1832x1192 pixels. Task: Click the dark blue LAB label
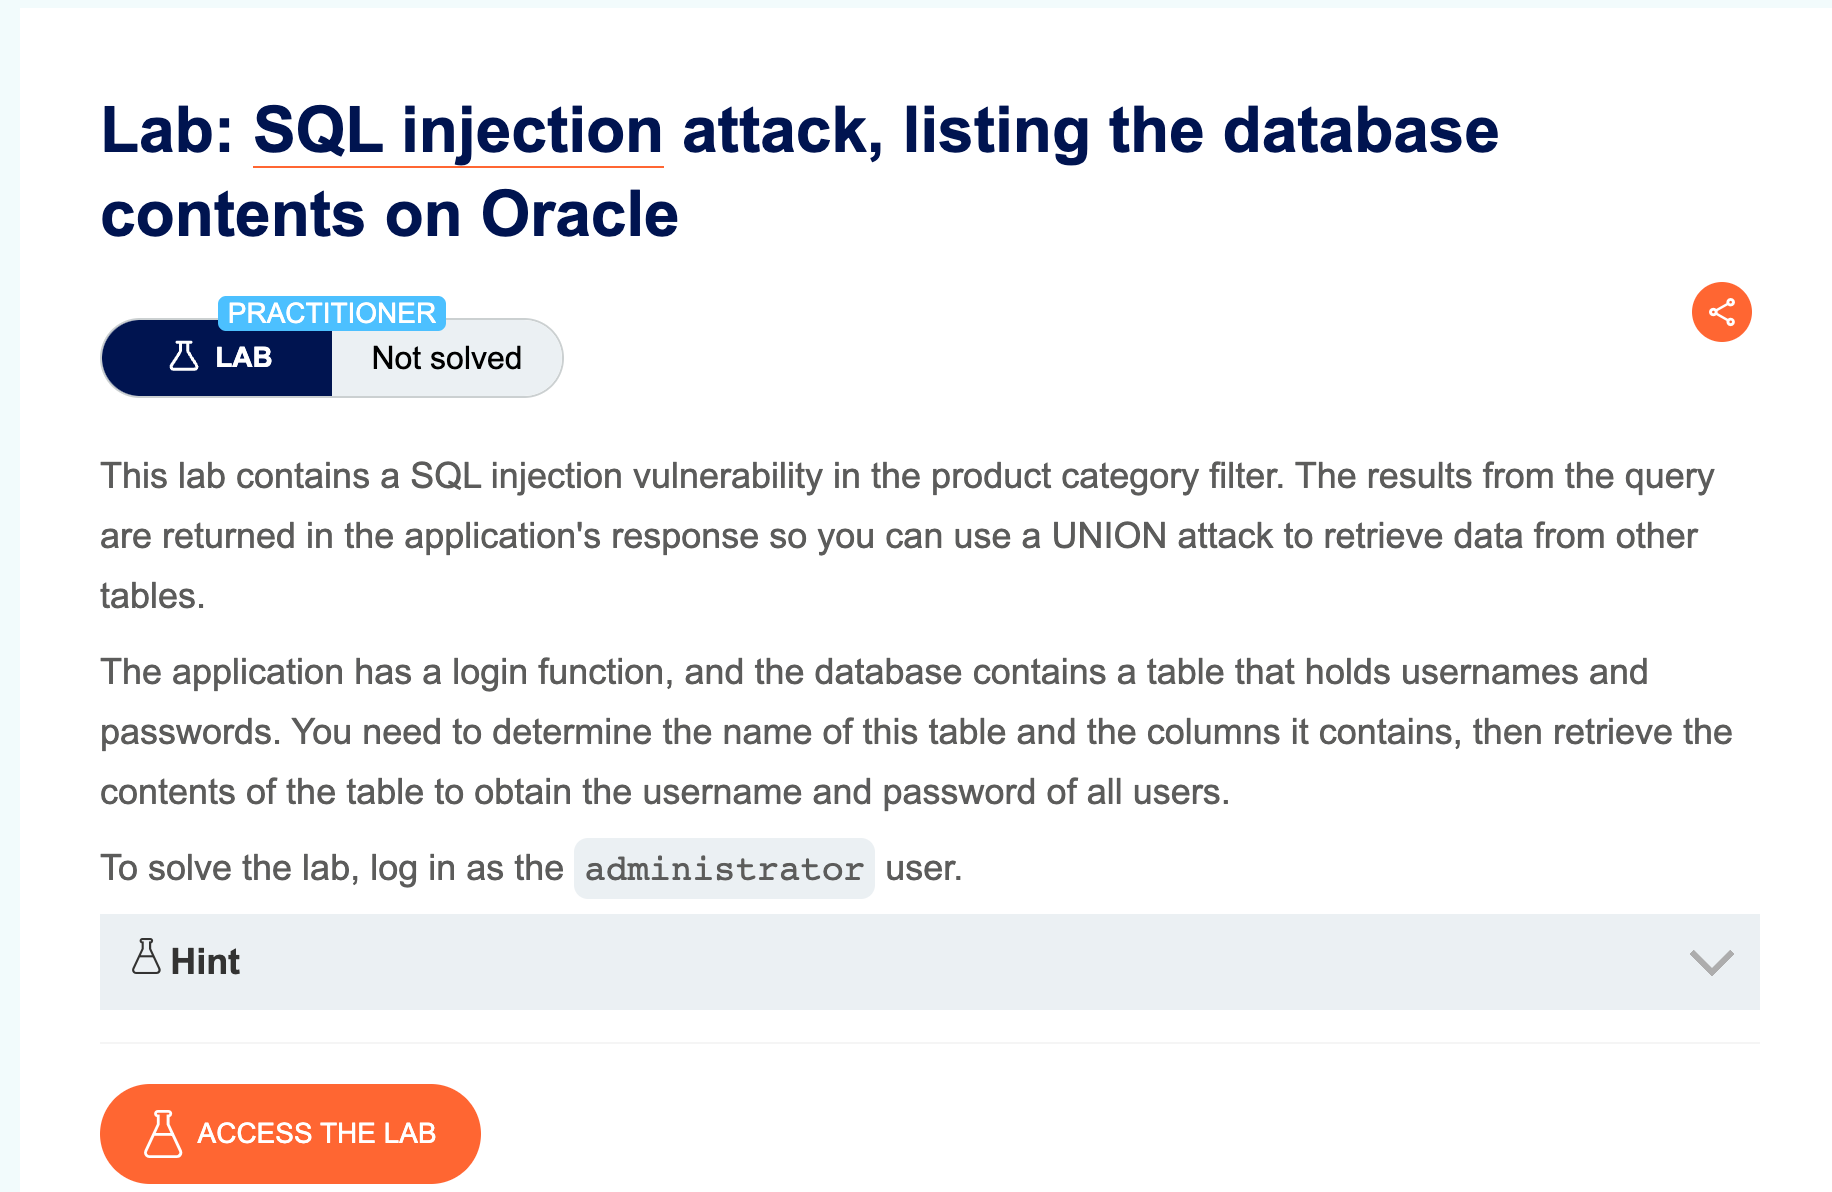244,358
